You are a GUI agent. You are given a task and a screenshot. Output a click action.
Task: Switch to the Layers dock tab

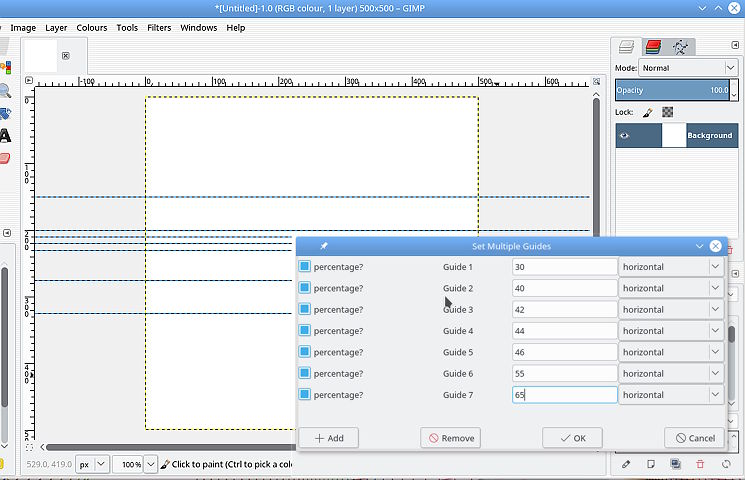tap(626, 47)
